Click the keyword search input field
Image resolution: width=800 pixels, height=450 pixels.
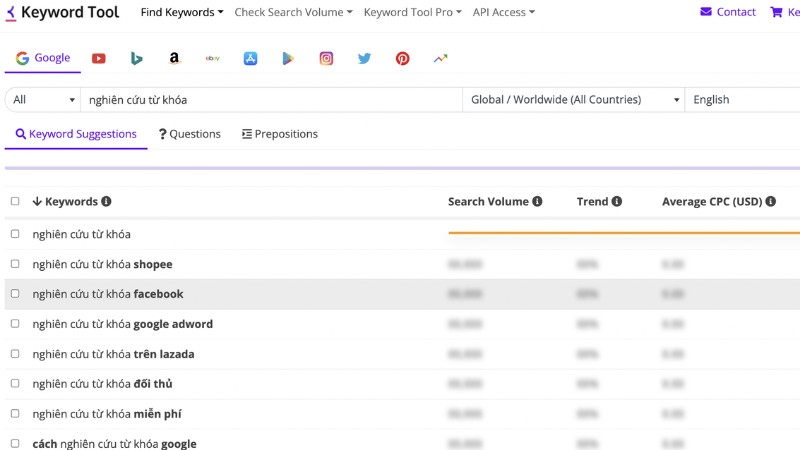(271, 99)
